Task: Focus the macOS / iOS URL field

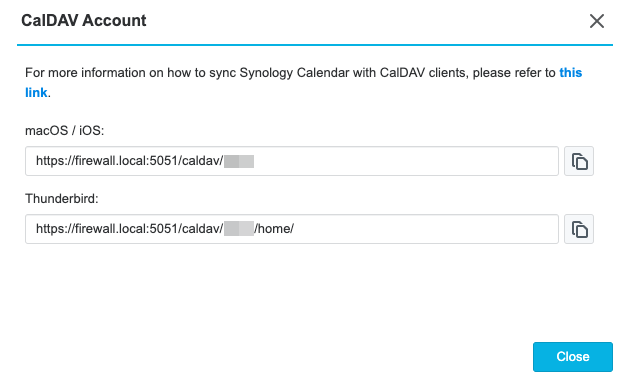Action: 292,161
